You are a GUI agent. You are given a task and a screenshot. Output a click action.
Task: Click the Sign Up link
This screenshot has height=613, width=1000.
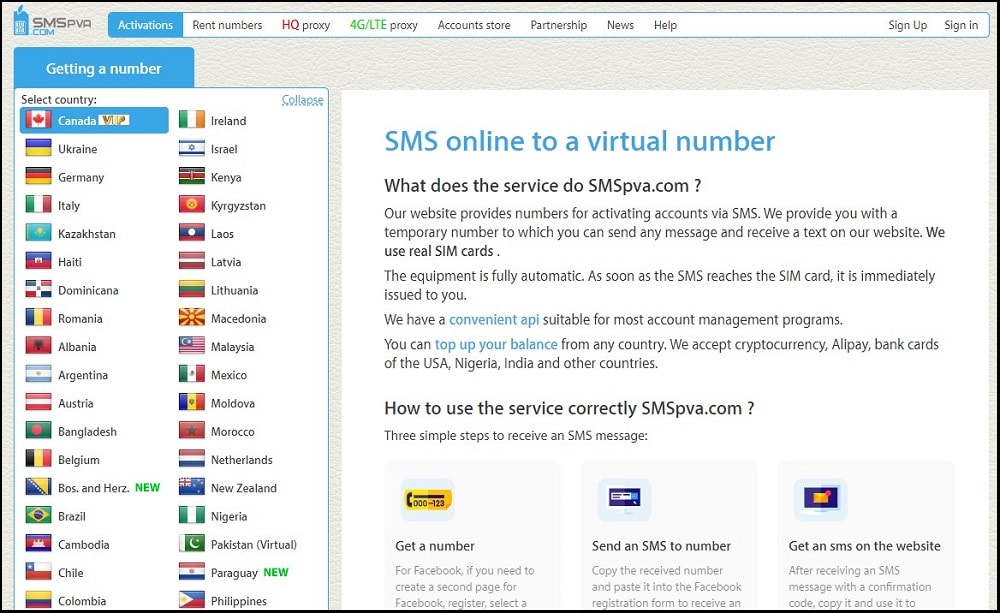point(908,25)
